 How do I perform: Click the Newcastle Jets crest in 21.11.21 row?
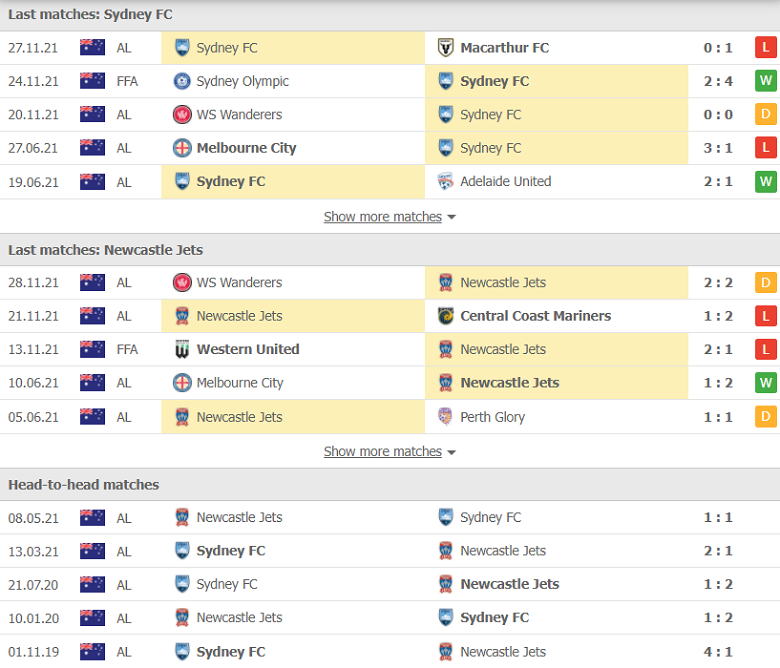(x=182, y=316)
